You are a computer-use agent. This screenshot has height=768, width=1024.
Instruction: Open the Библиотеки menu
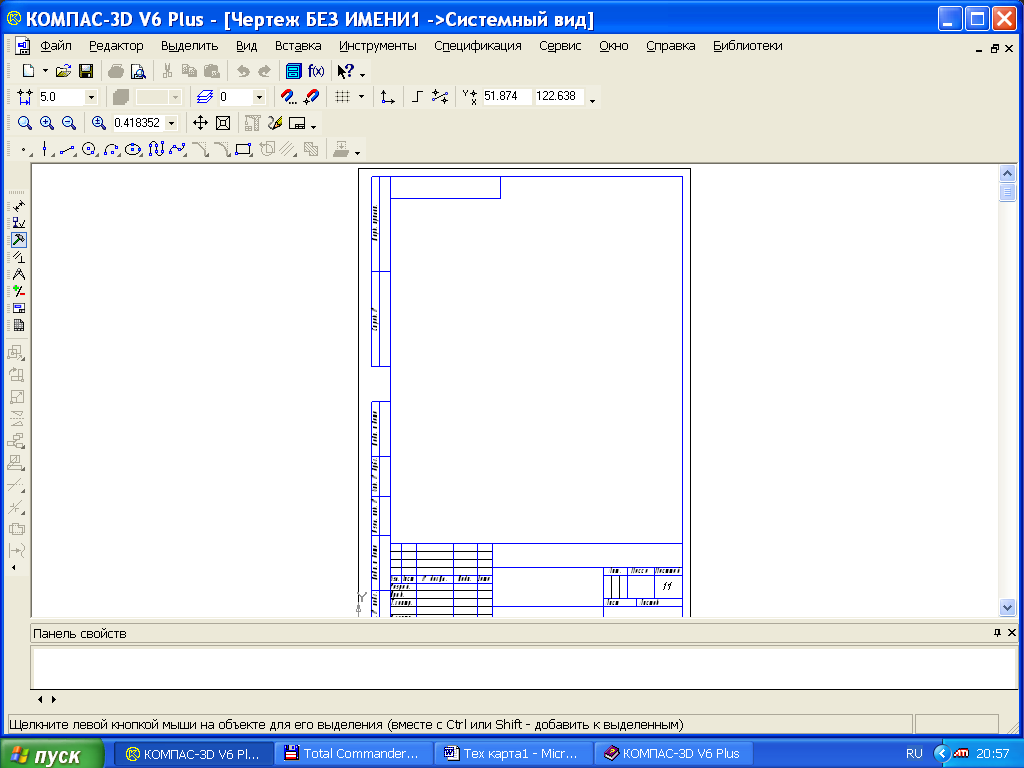747,46
